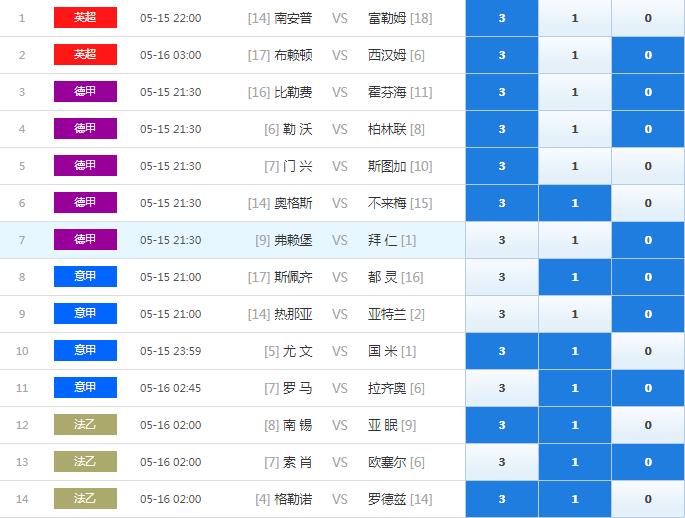Toggle the 3 option for 南安普 vs 富勒姆
685x518 pixels.
pyautogui.click(x=501, y=18)
